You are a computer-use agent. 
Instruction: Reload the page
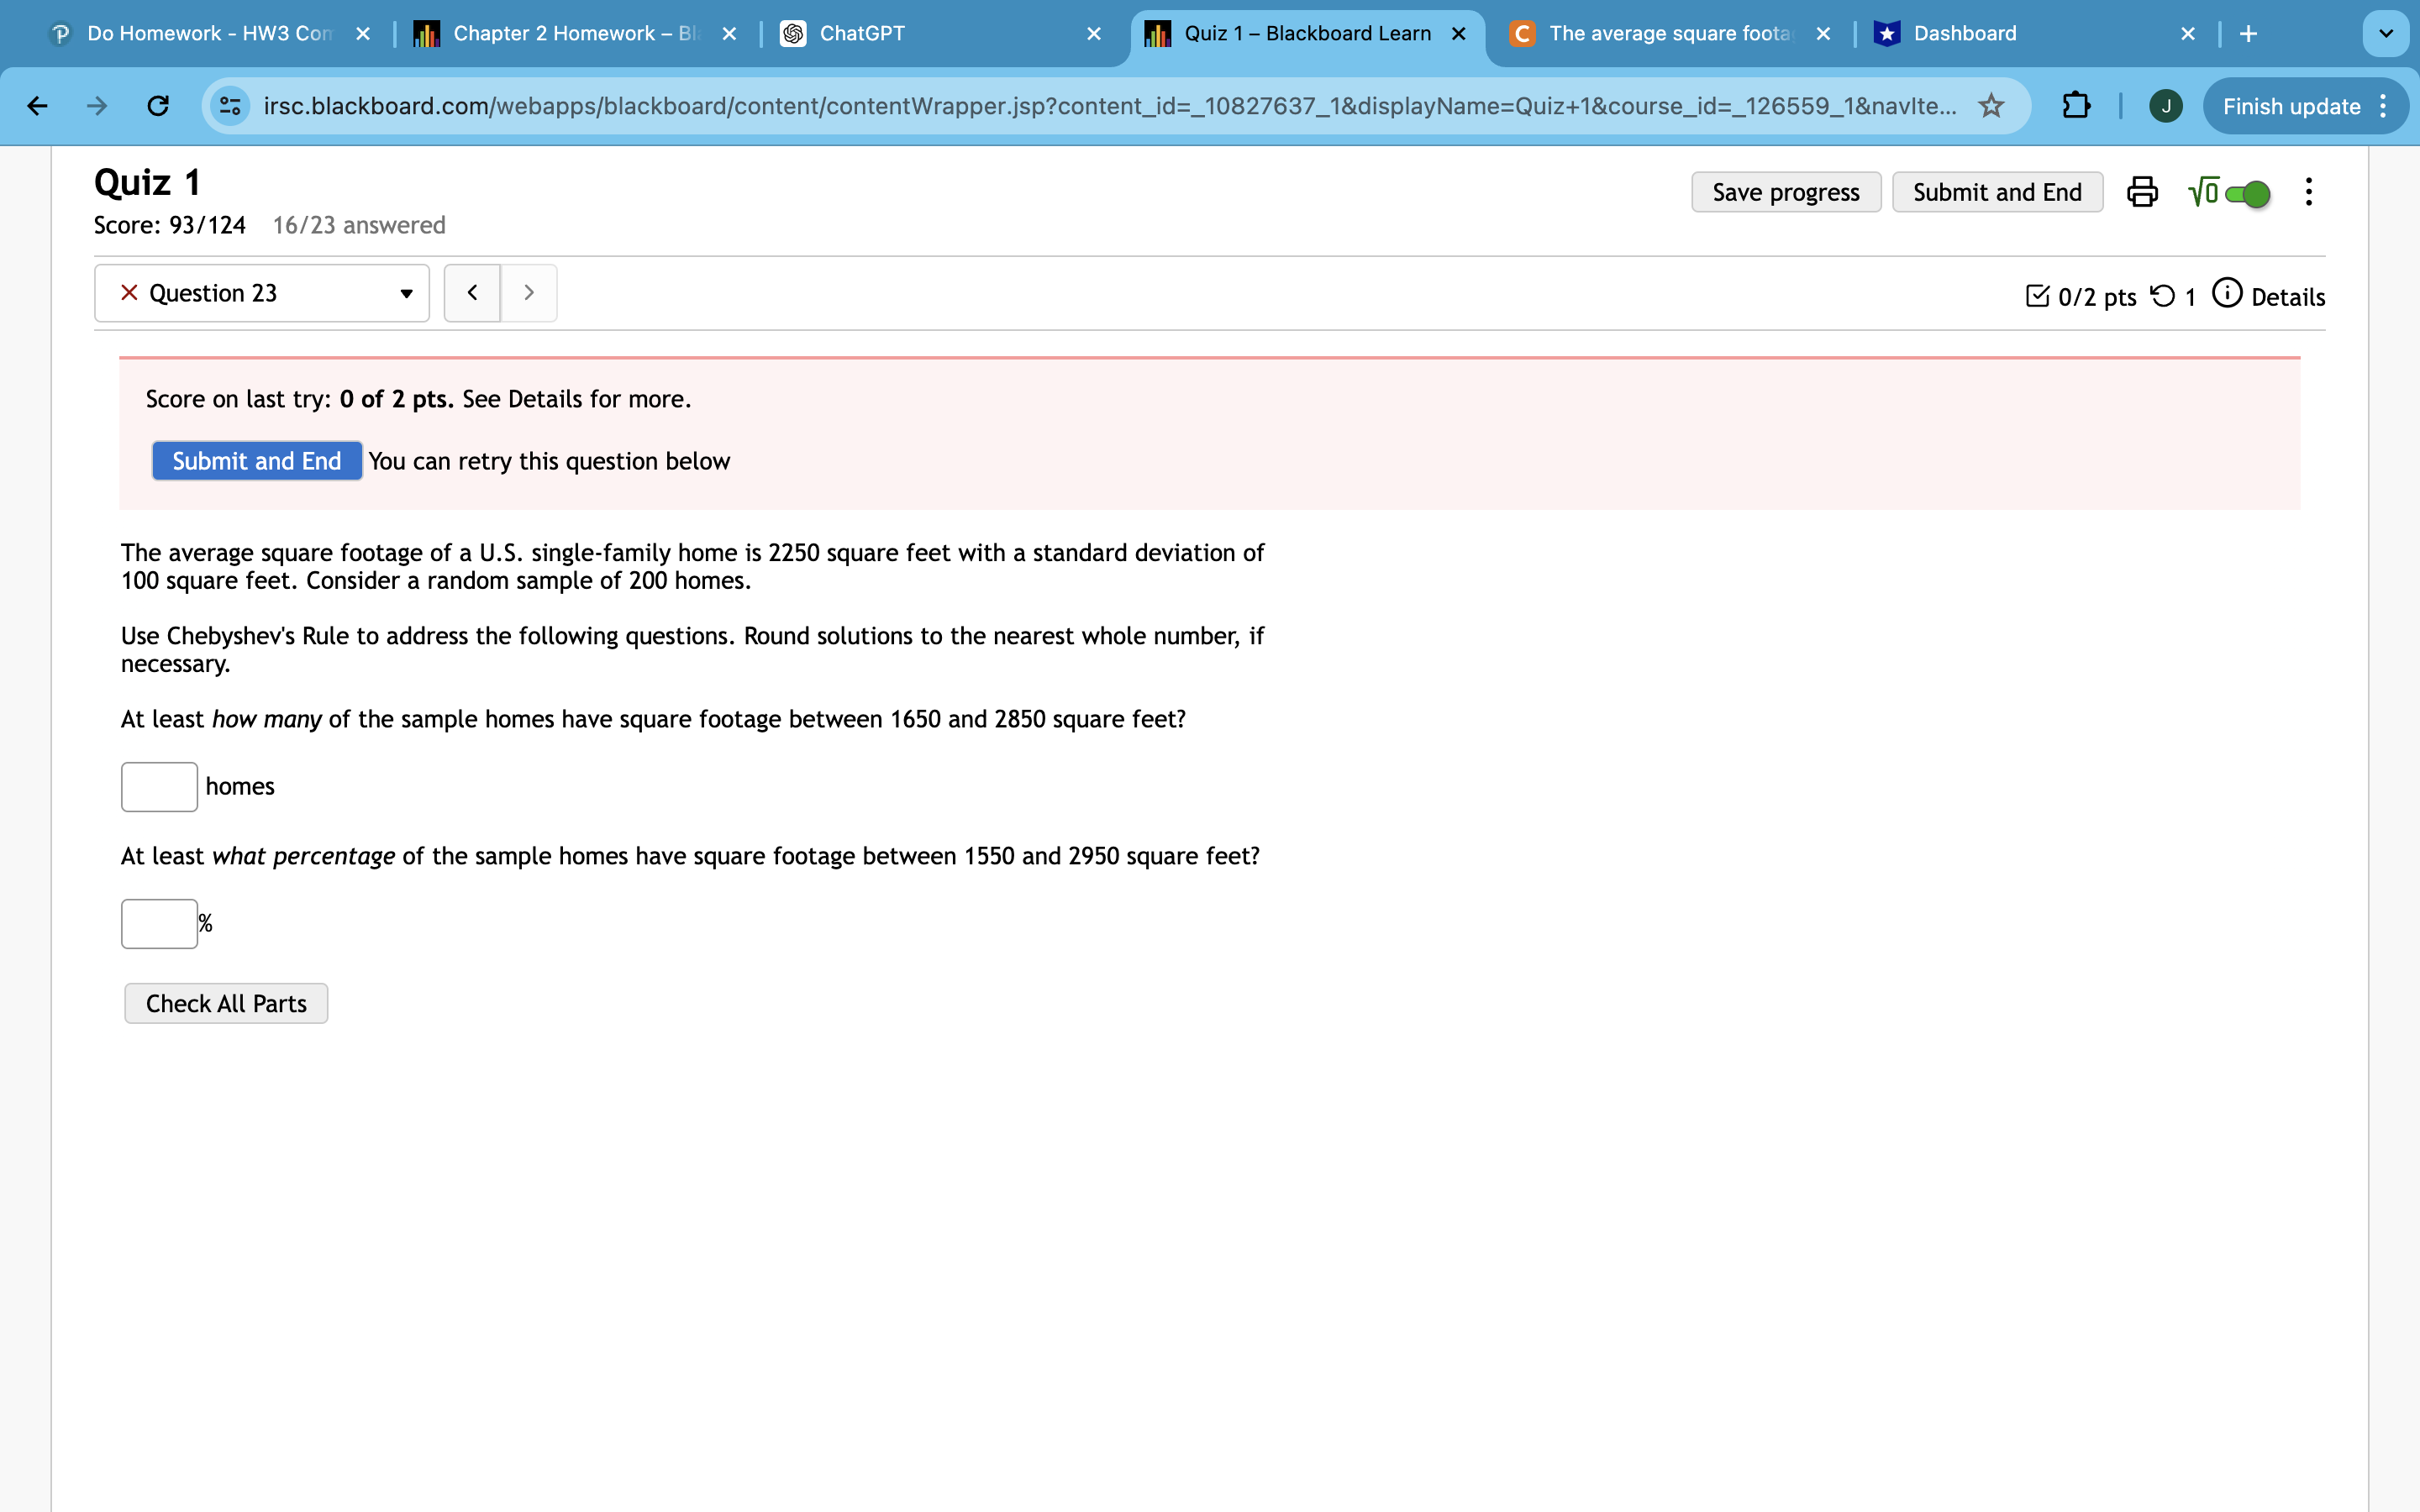(158, 106)
